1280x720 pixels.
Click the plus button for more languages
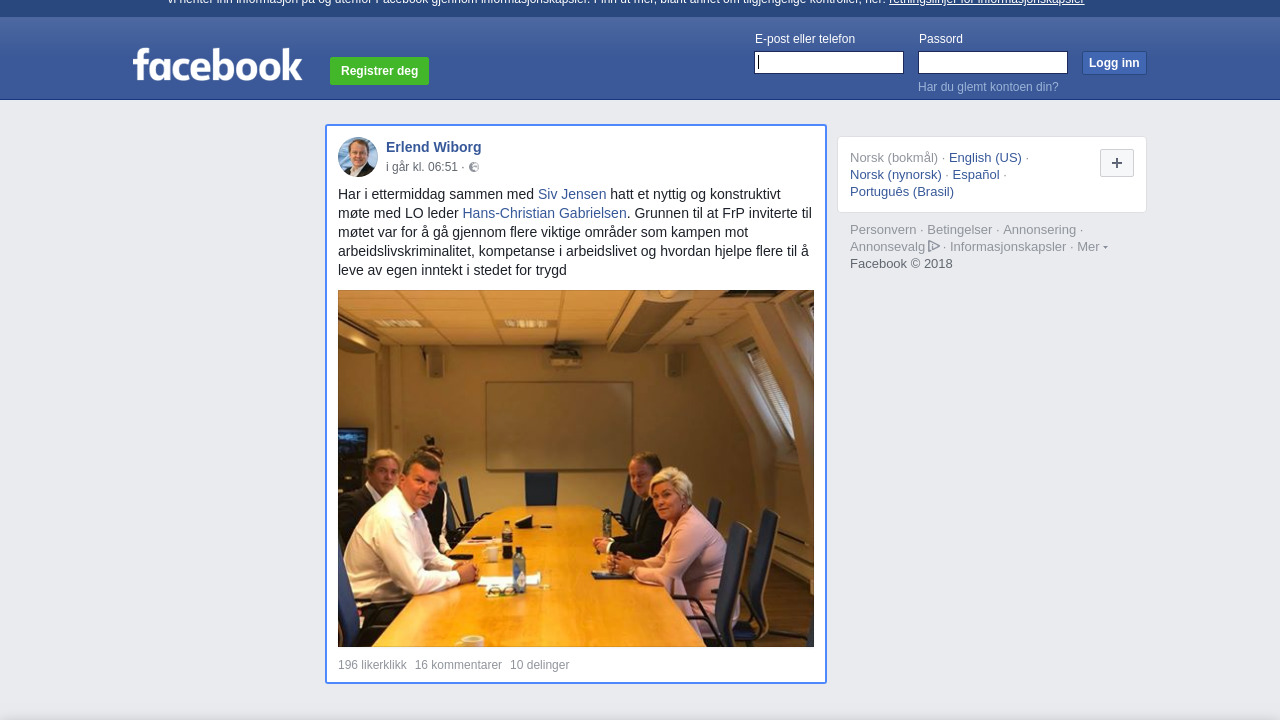[x=1117, y=163]
